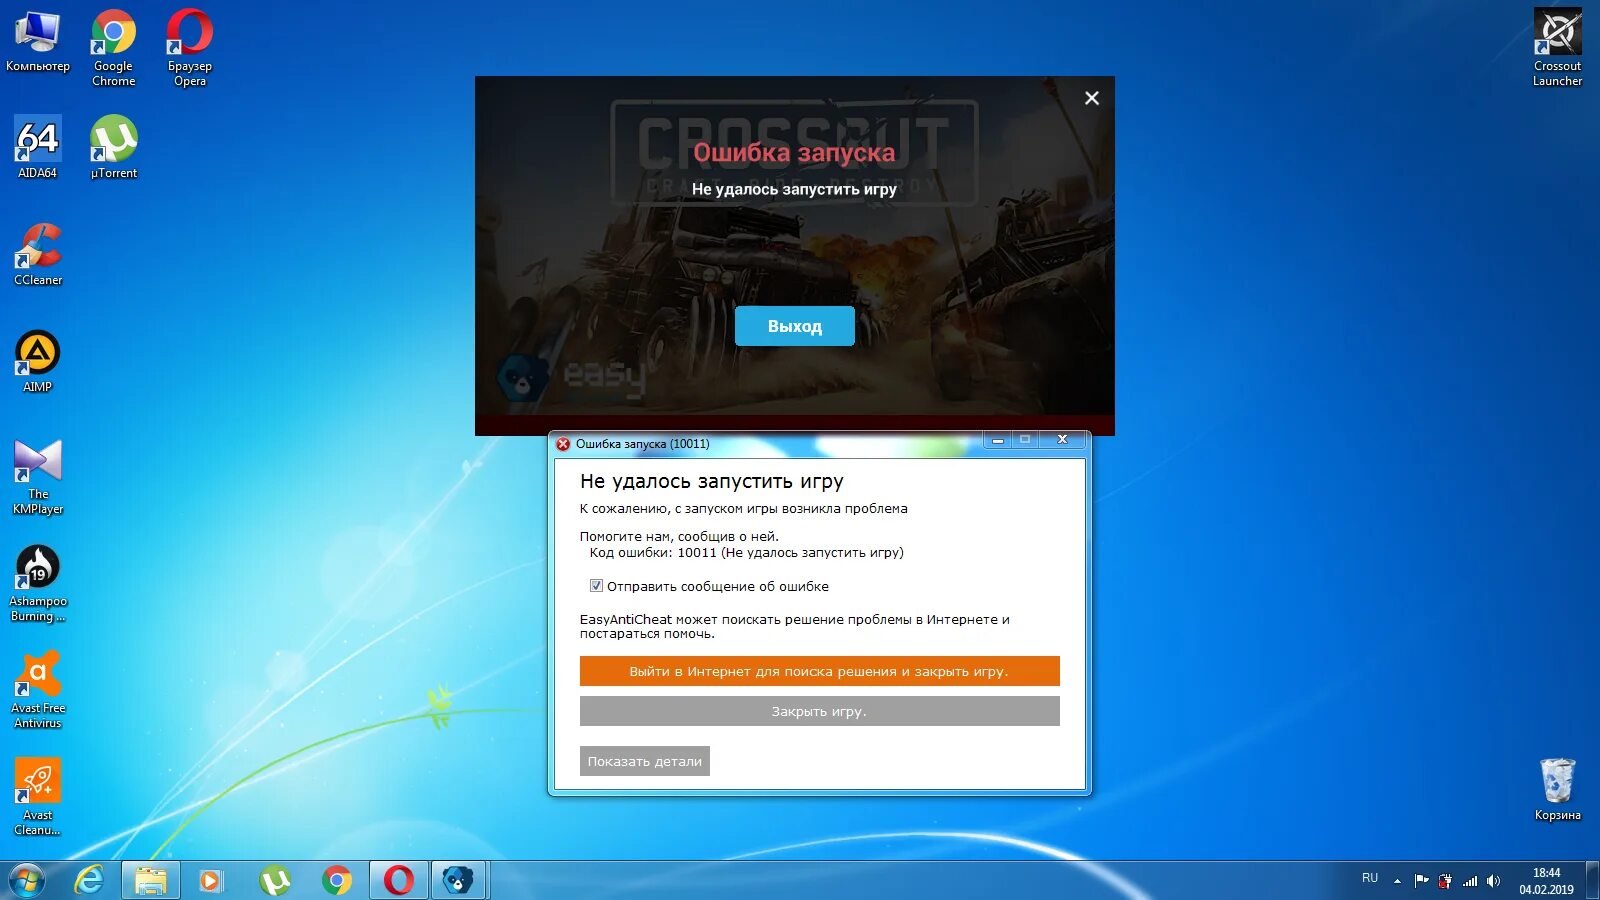This screenshot has height=900, width=1600.
Task: Click Выйти в Интернет для поиска решения button
Action: point(820,671)
